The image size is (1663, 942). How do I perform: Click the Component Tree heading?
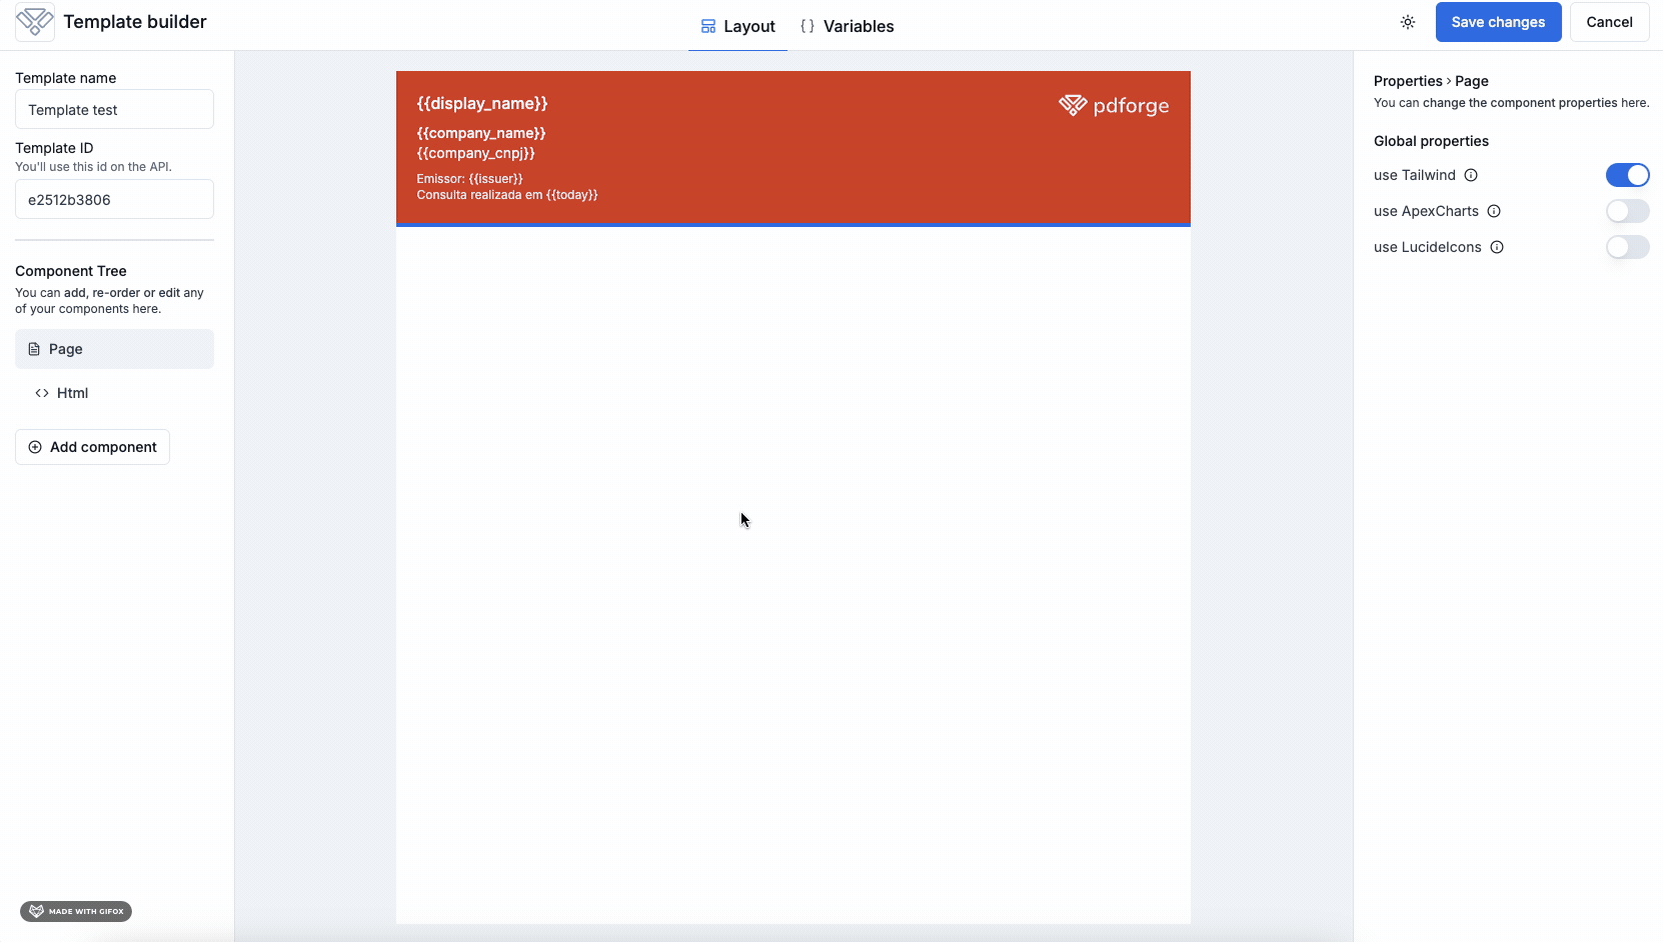pyautogui.click(x=71, y=271)
